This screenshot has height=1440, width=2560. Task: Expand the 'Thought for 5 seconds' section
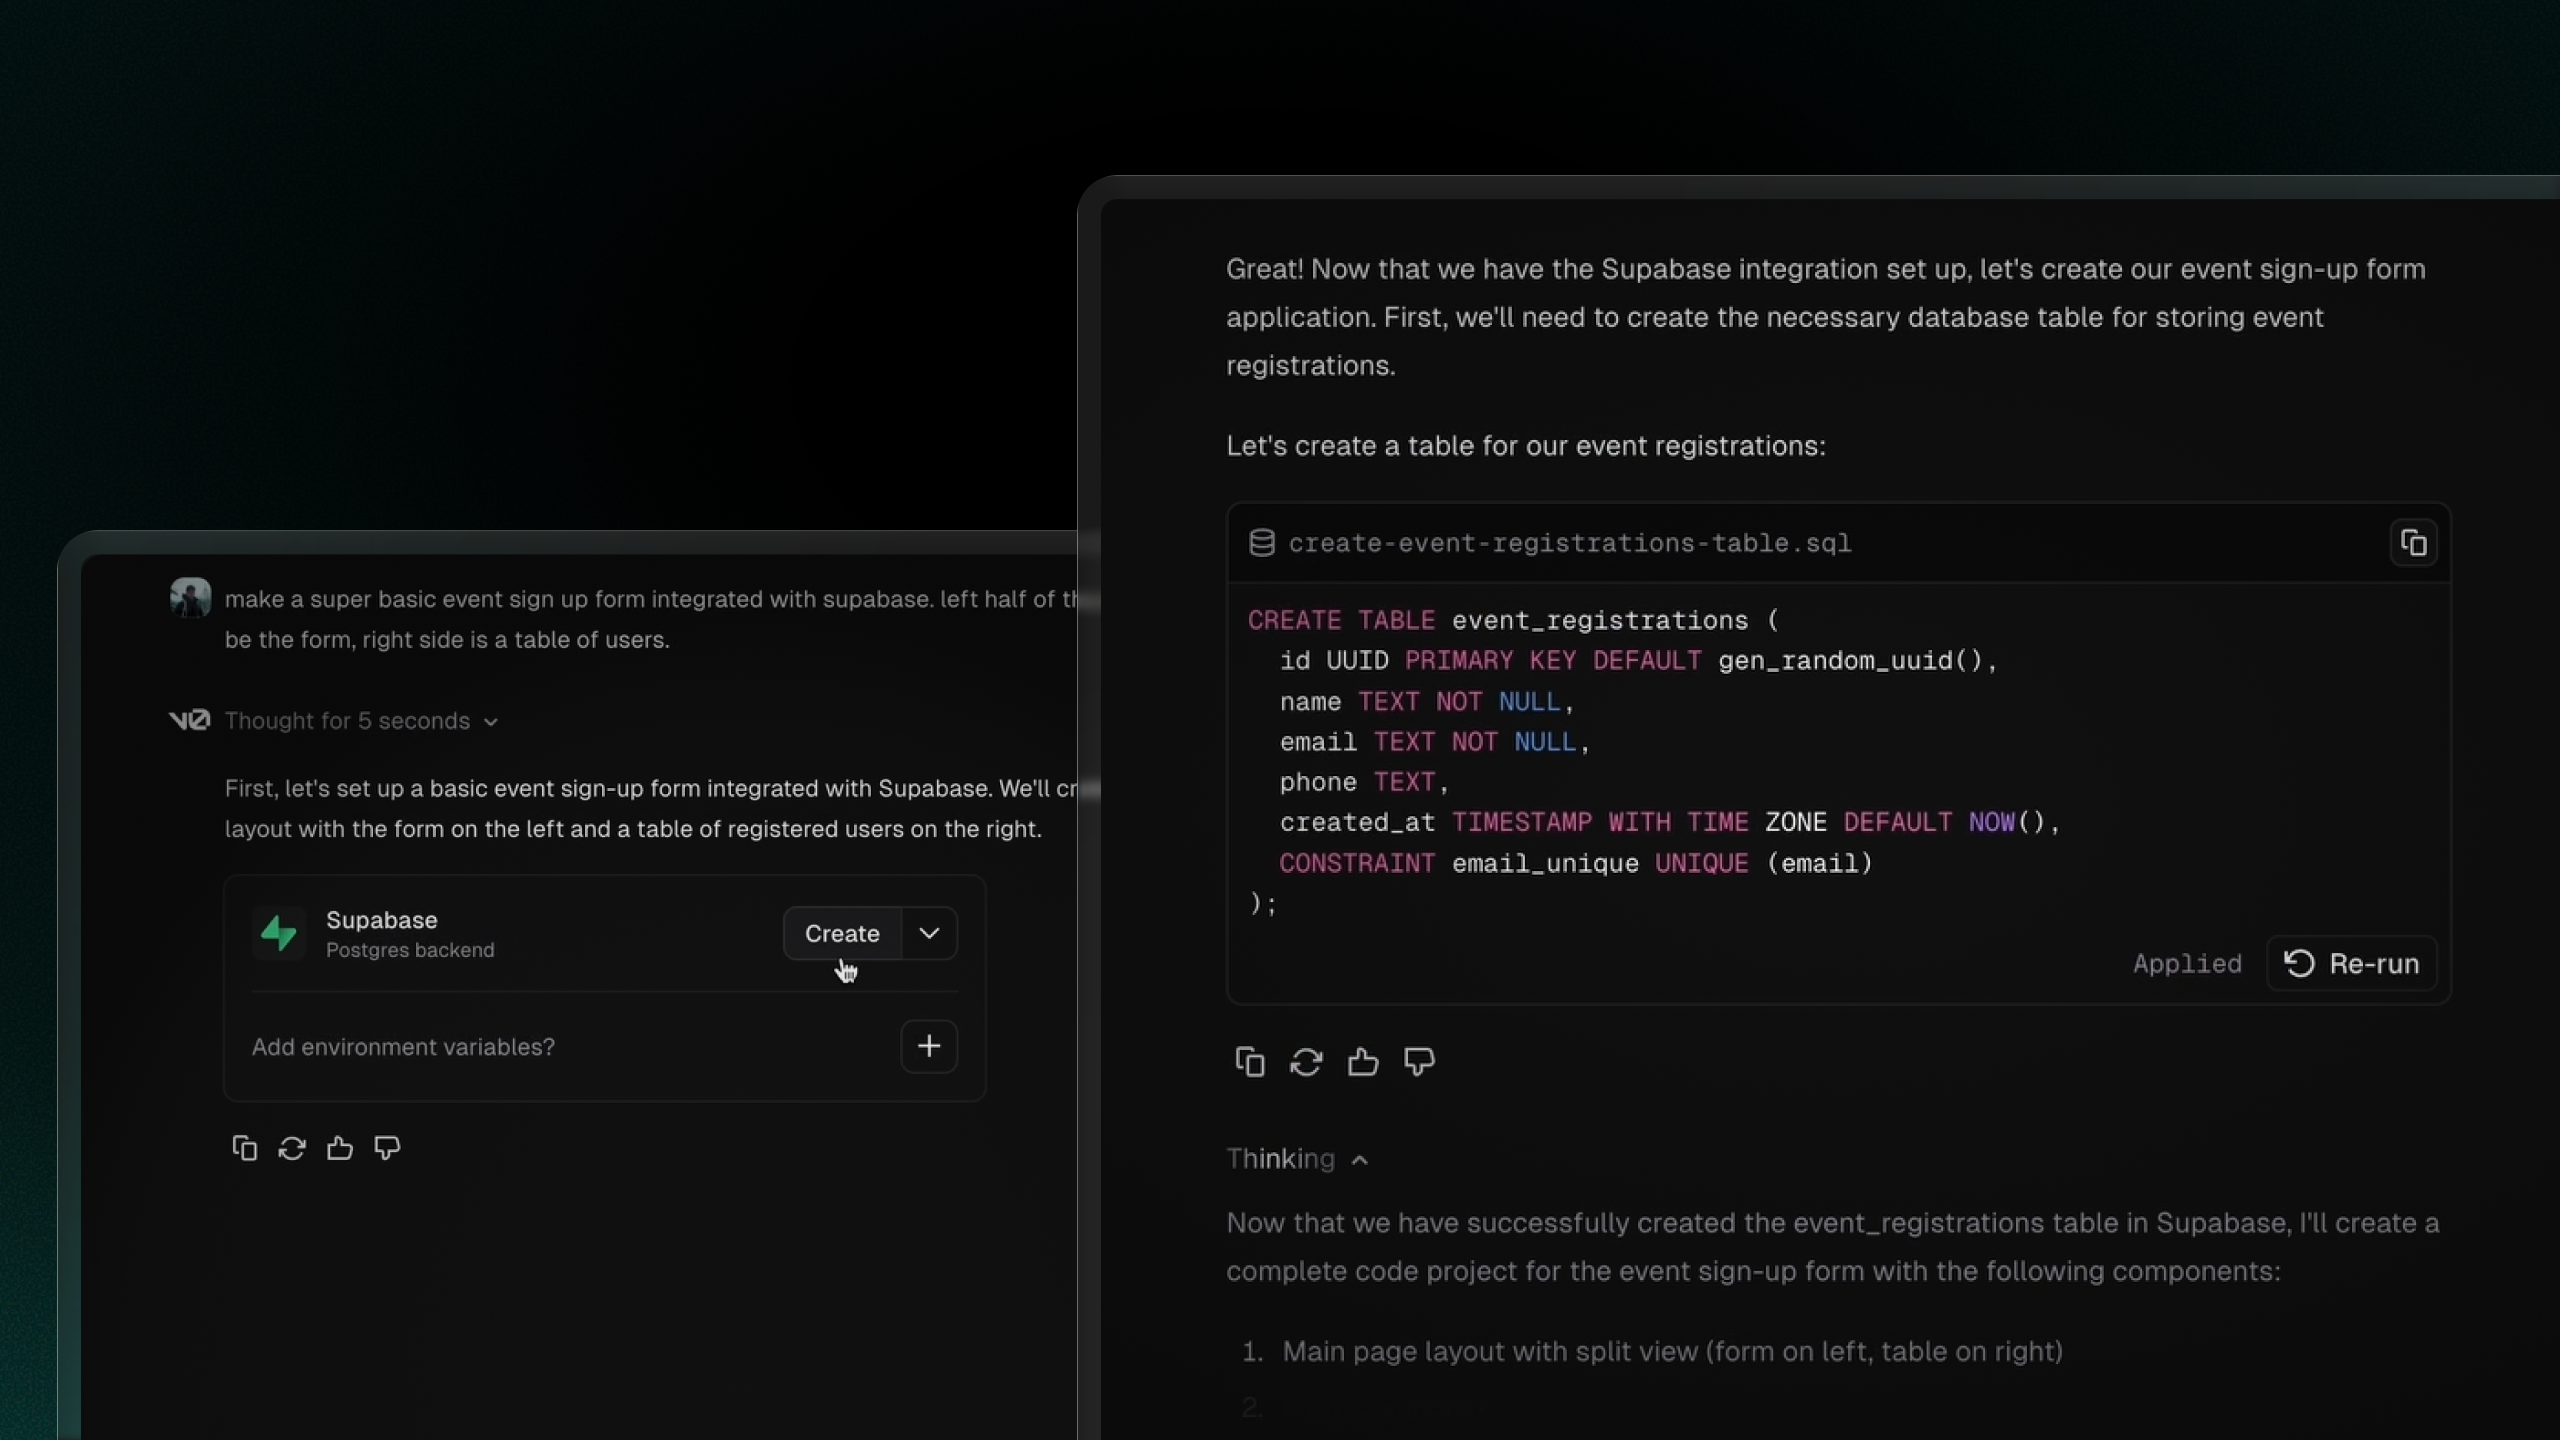(361, 721)
